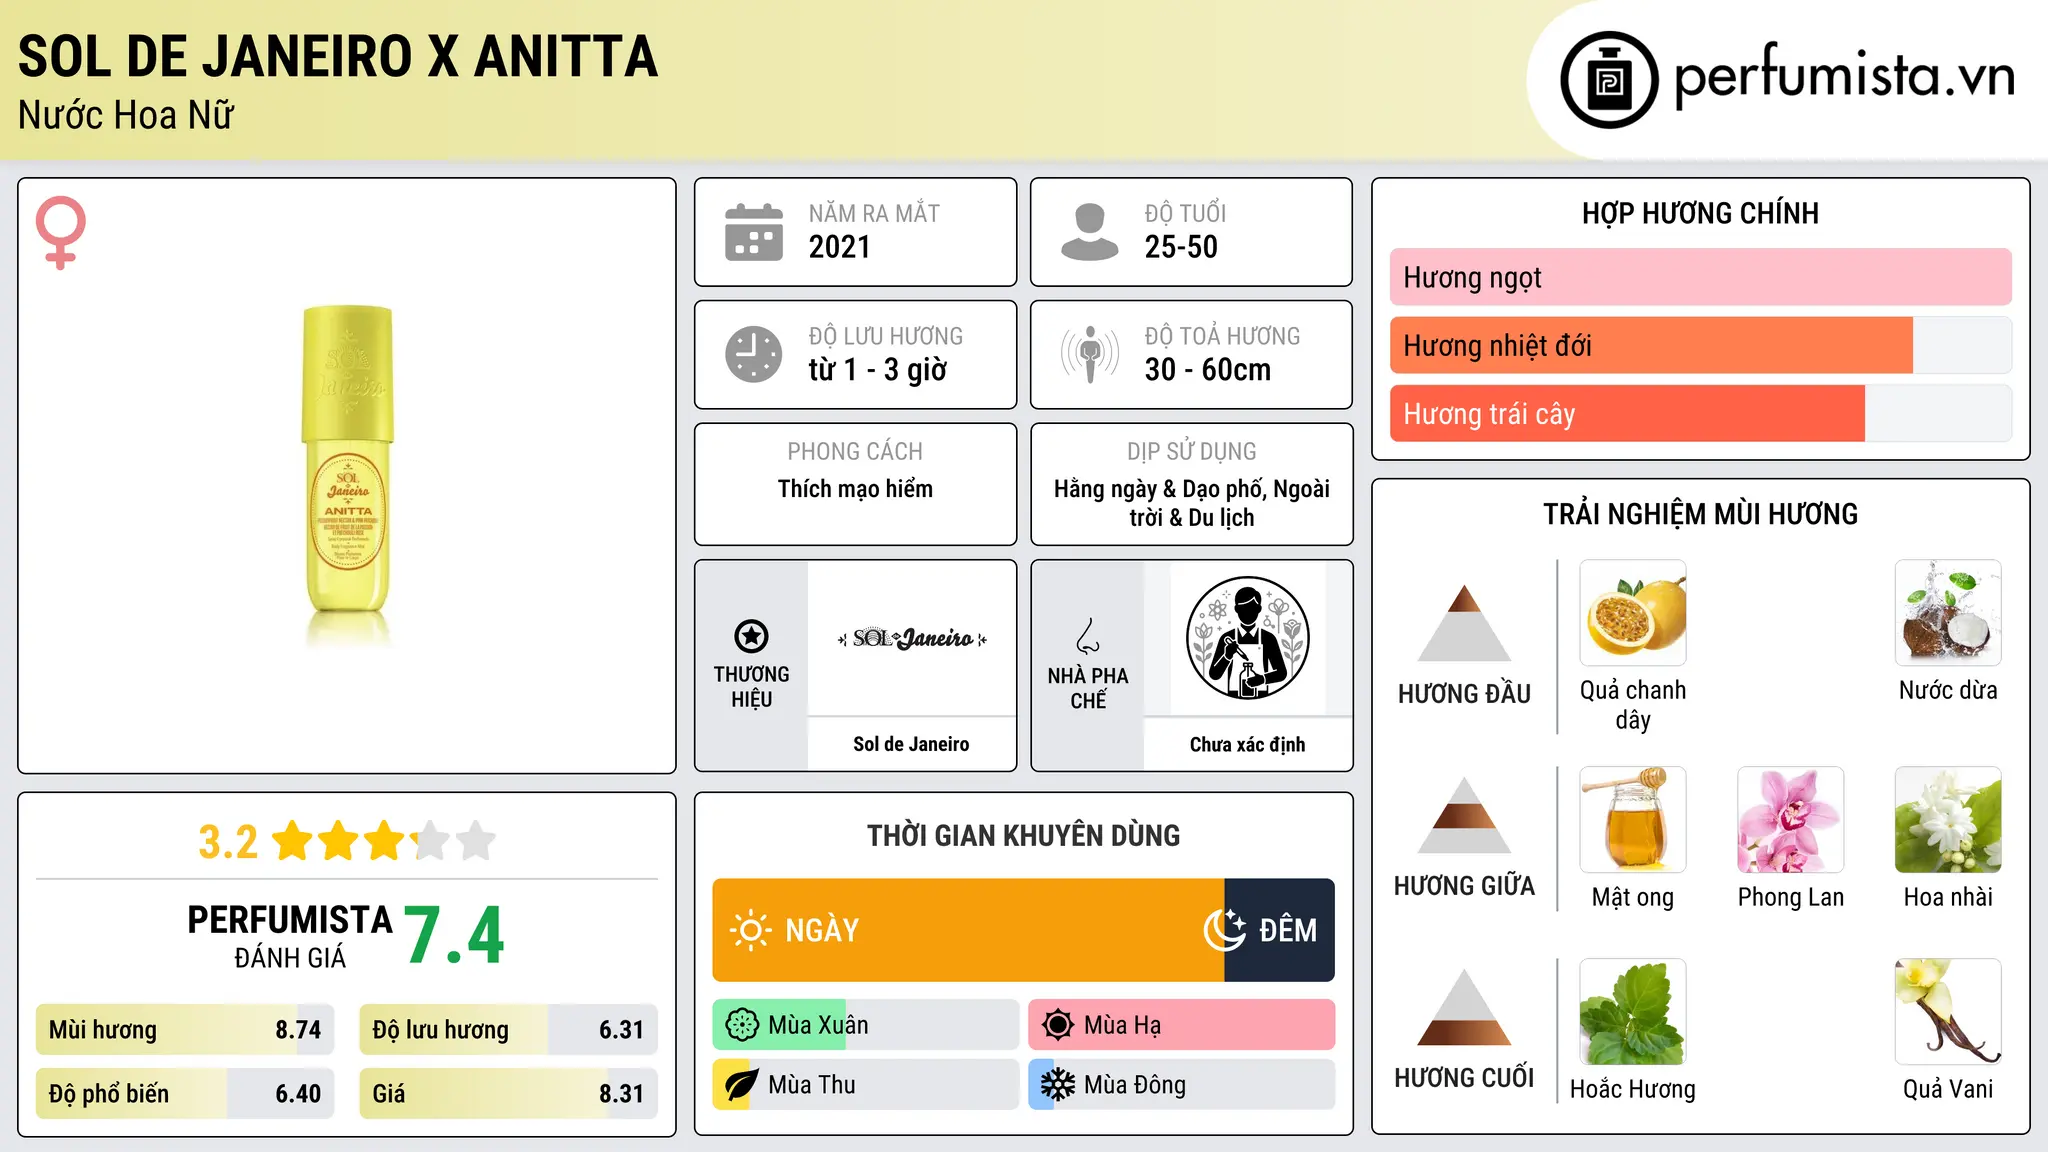Click the perfumista.vn site name

point(1845,76)
